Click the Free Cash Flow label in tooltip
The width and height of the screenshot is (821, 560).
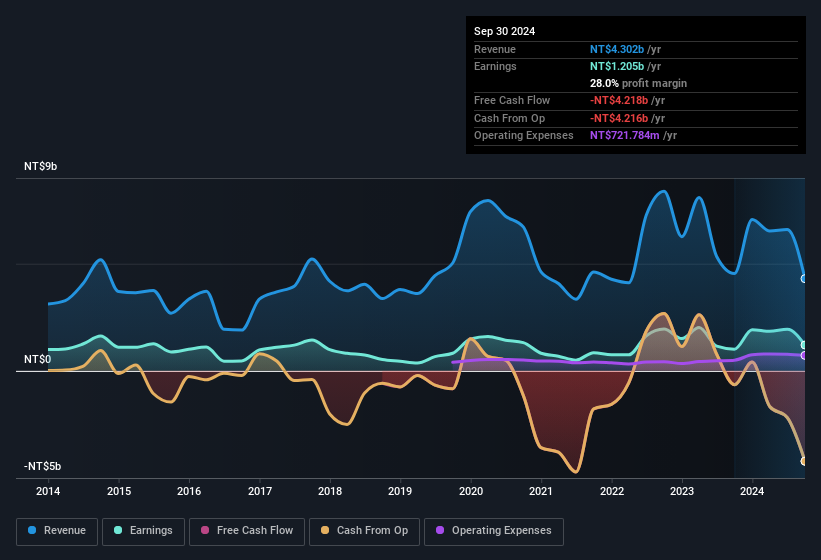512,100
